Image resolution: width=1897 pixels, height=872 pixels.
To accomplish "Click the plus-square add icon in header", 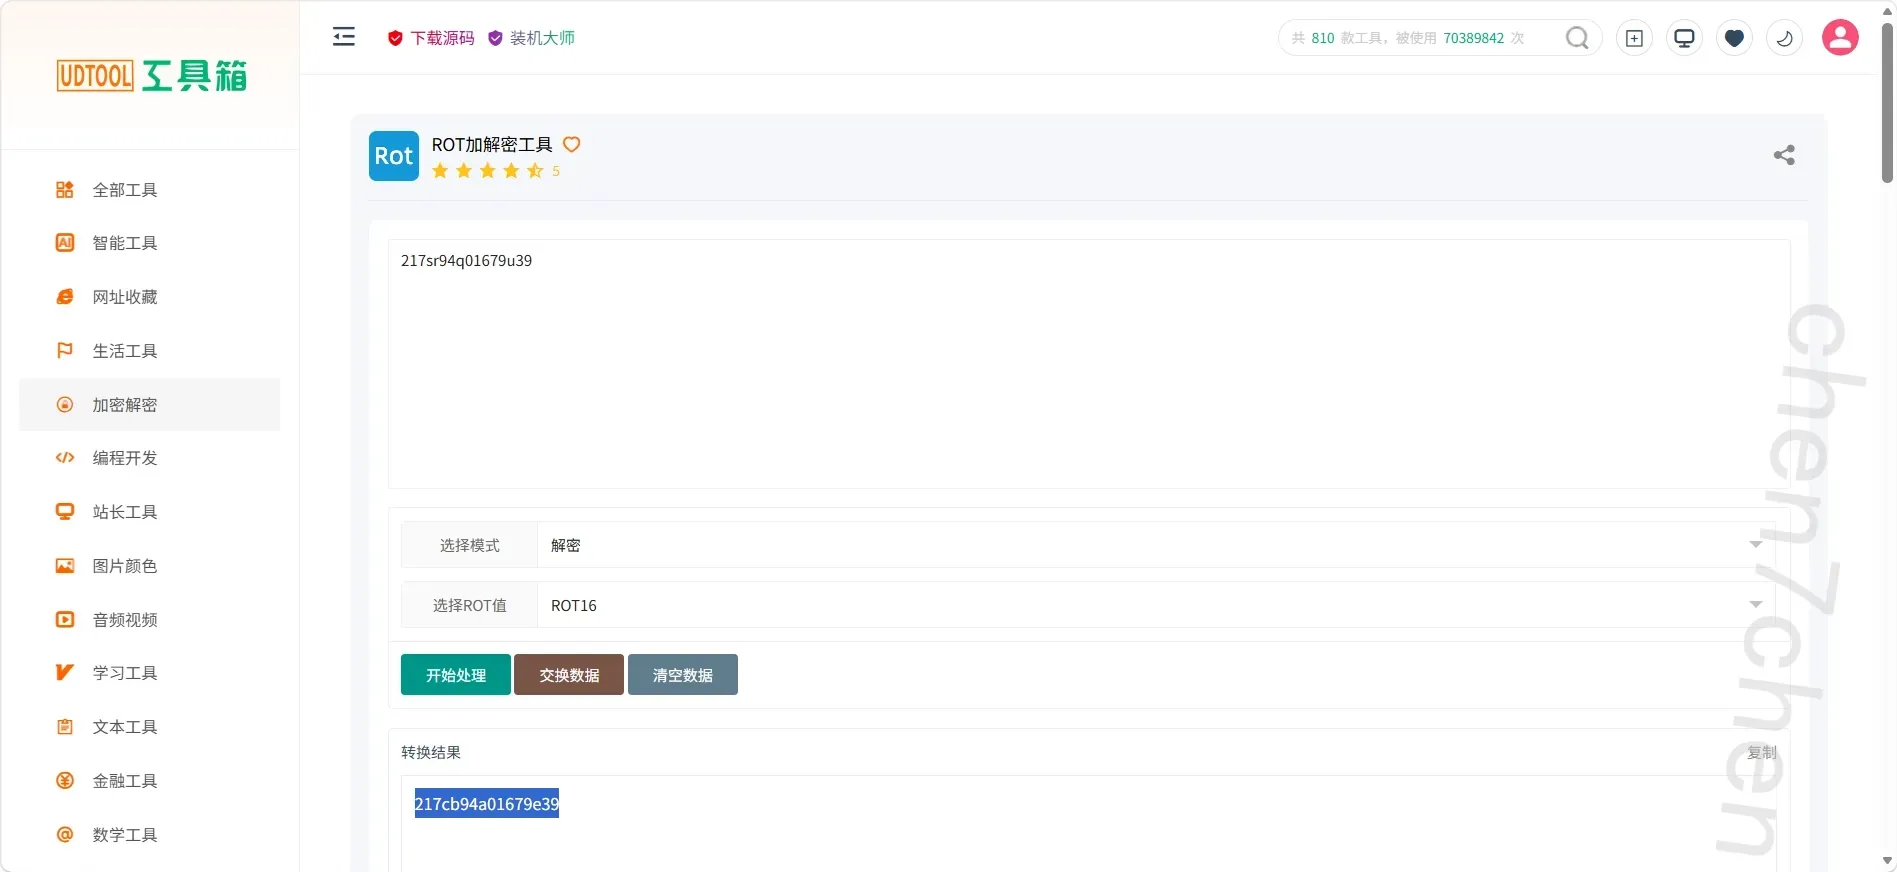I will 1634,38.
